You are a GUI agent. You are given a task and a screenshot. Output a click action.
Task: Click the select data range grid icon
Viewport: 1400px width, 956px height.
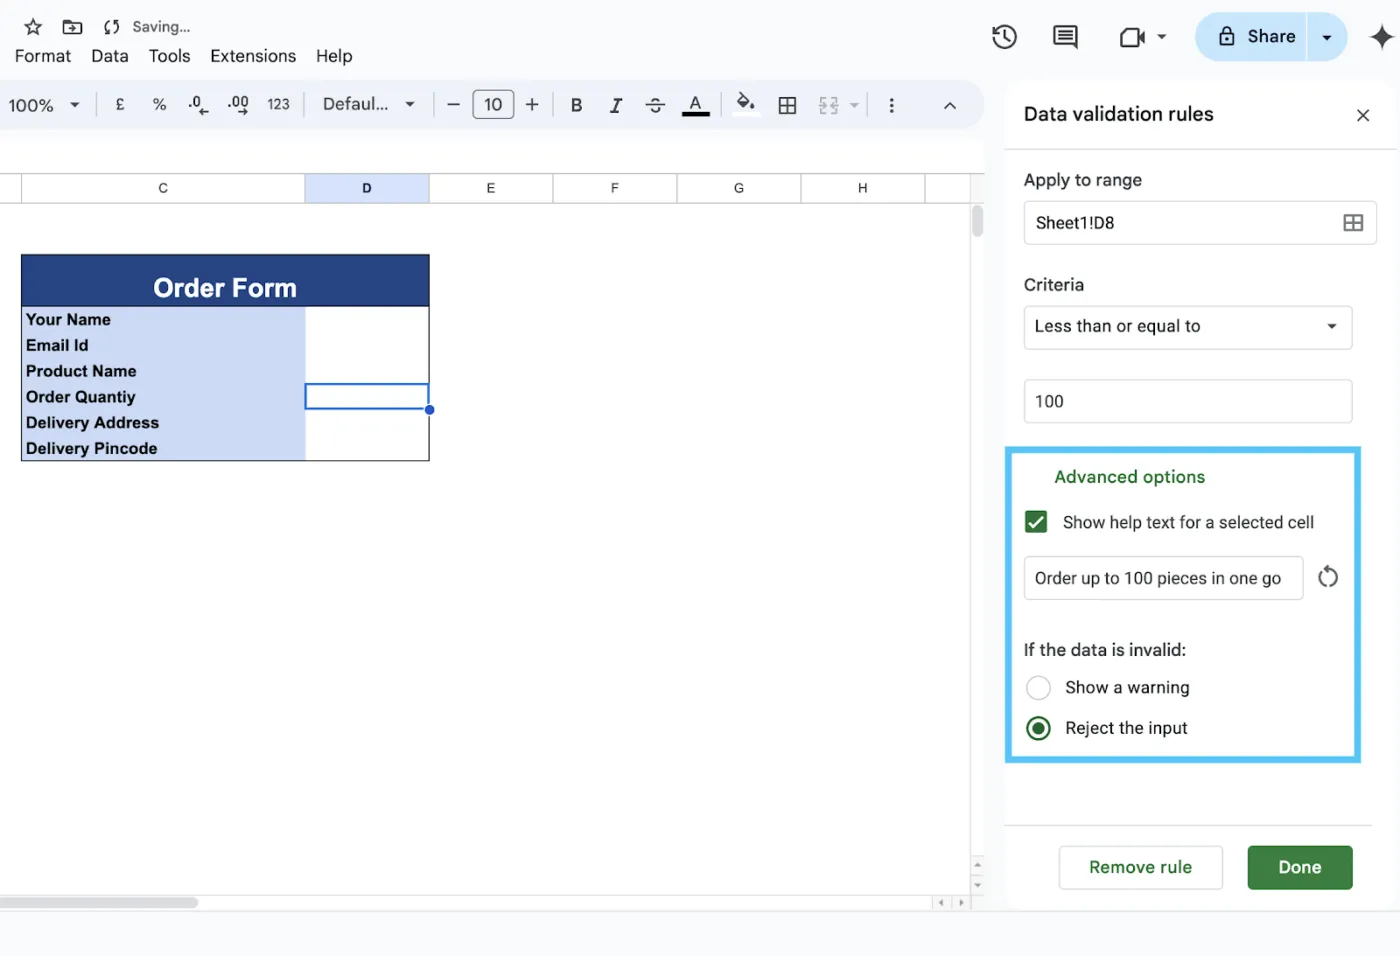[x=1352, y=223]
